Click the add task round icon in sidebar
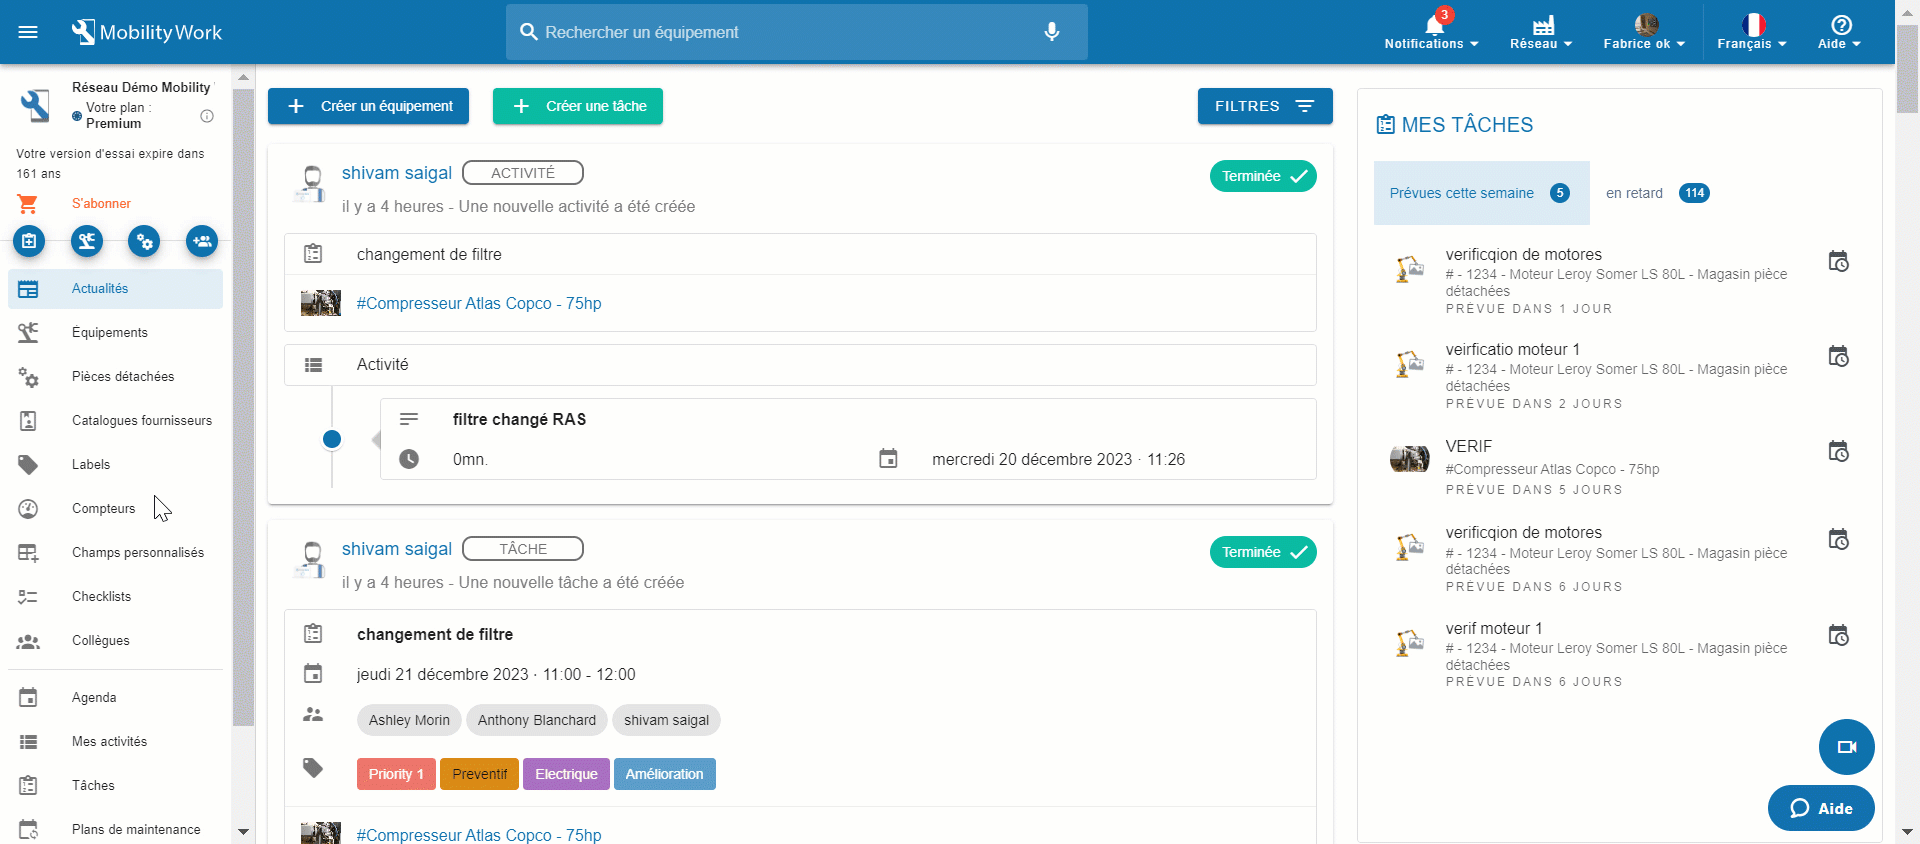This screenshot has width=1920, height=844. [29, 241]
